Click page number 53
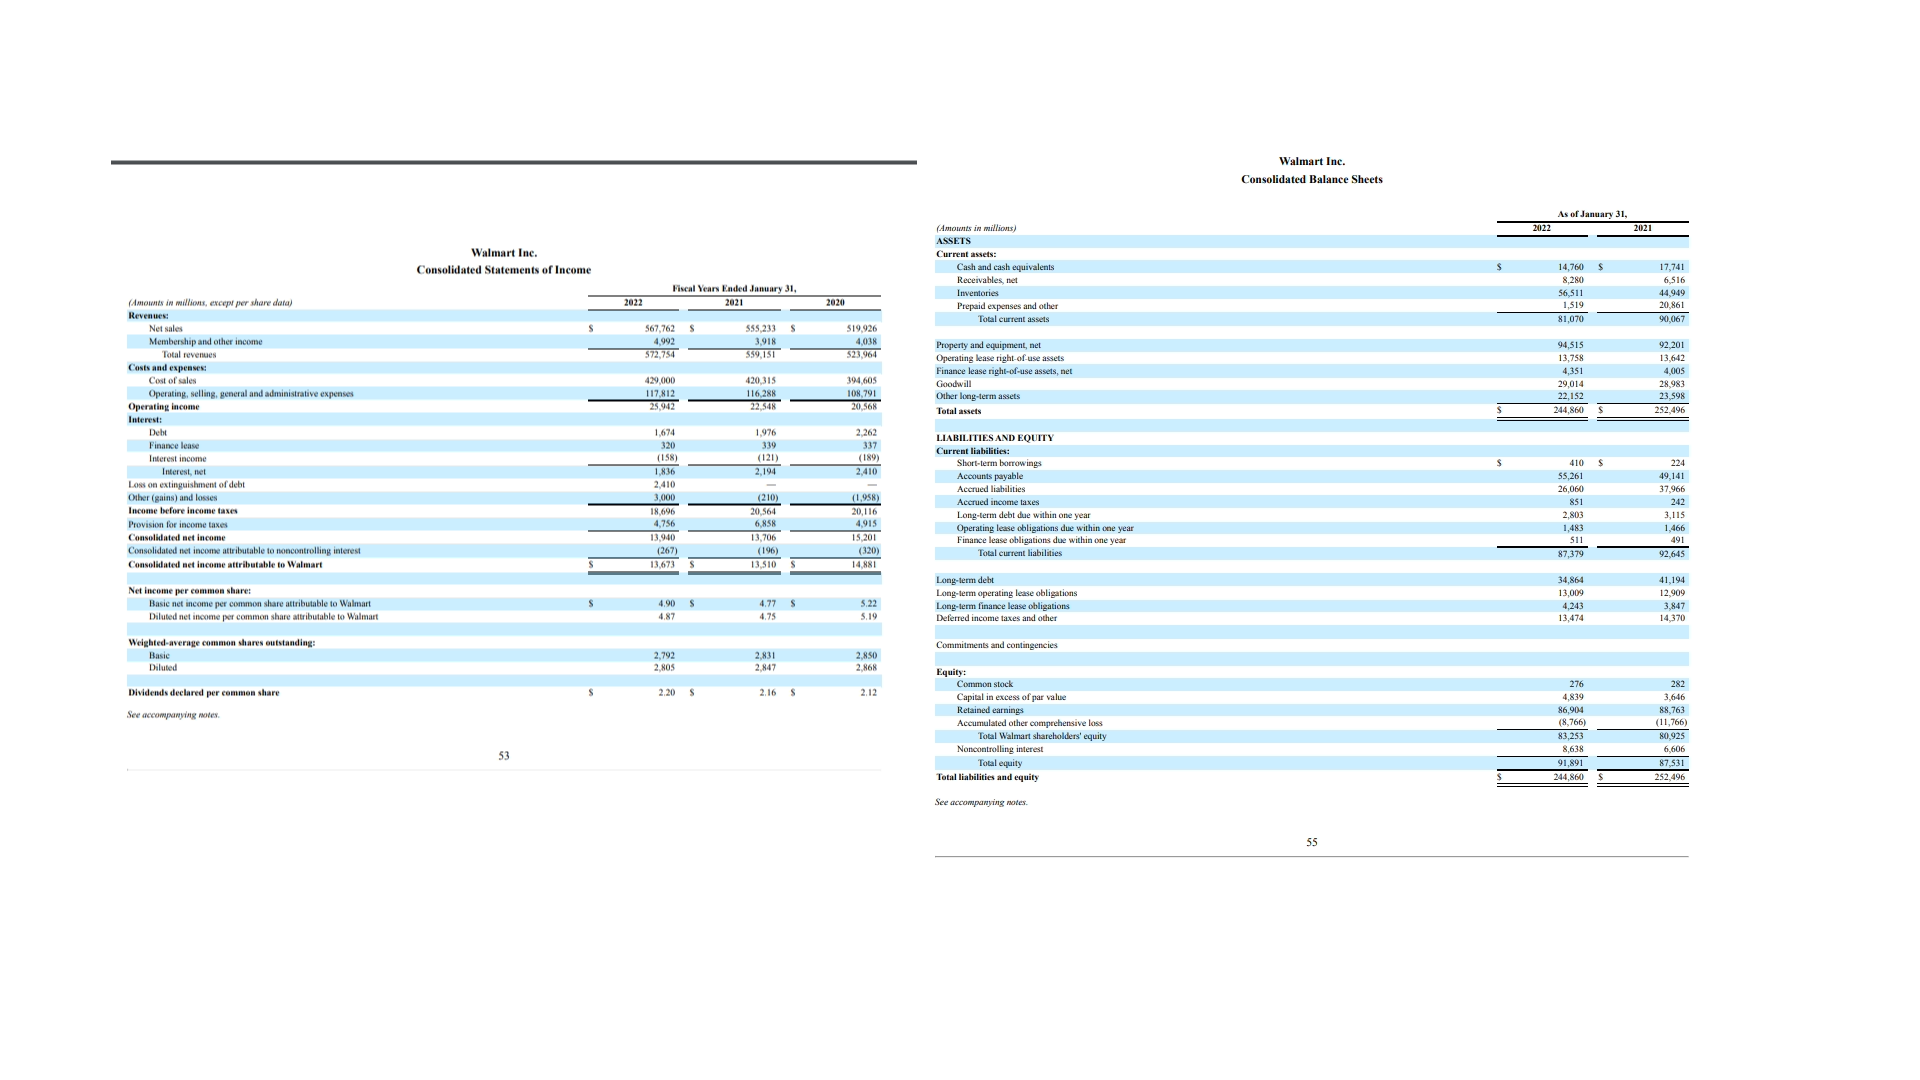Screen dimensions: 1920x1080 click(x=504, y=756)
